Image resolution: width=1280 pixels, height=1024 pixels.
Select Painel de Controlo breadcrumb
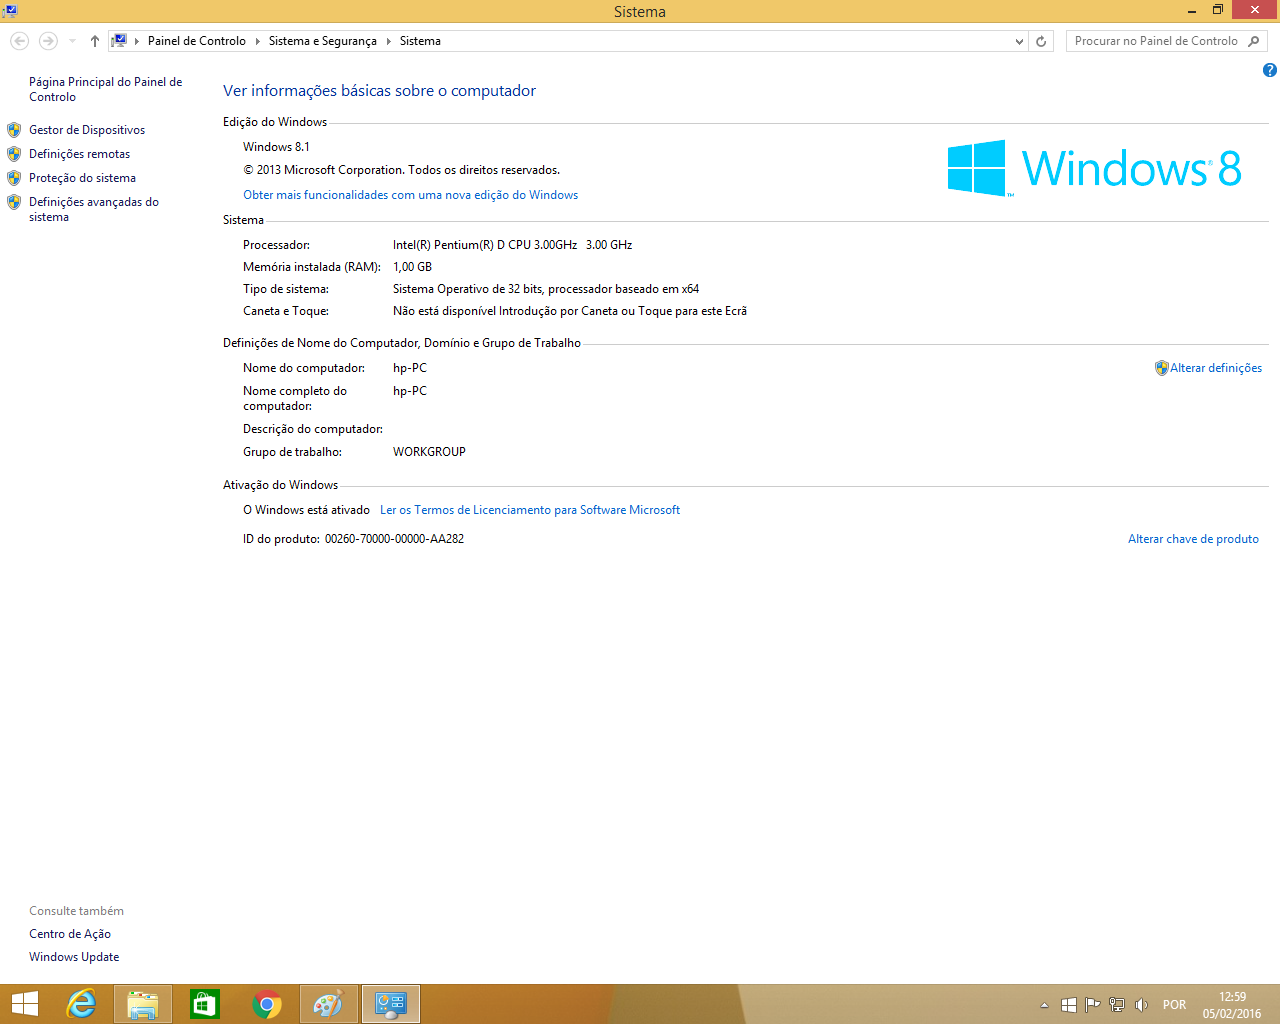coord(197,41)
